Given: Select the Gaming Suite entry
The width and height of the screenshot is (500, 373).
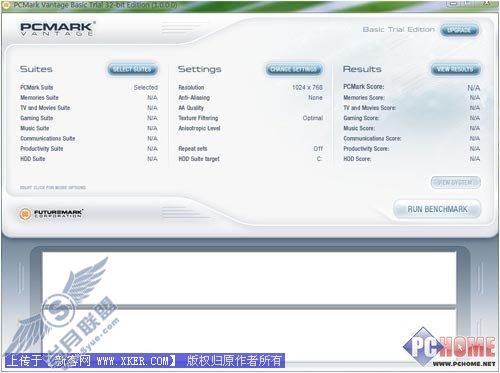Looking at the screenshot, I should pyautogui.click(x=89, y=118).
